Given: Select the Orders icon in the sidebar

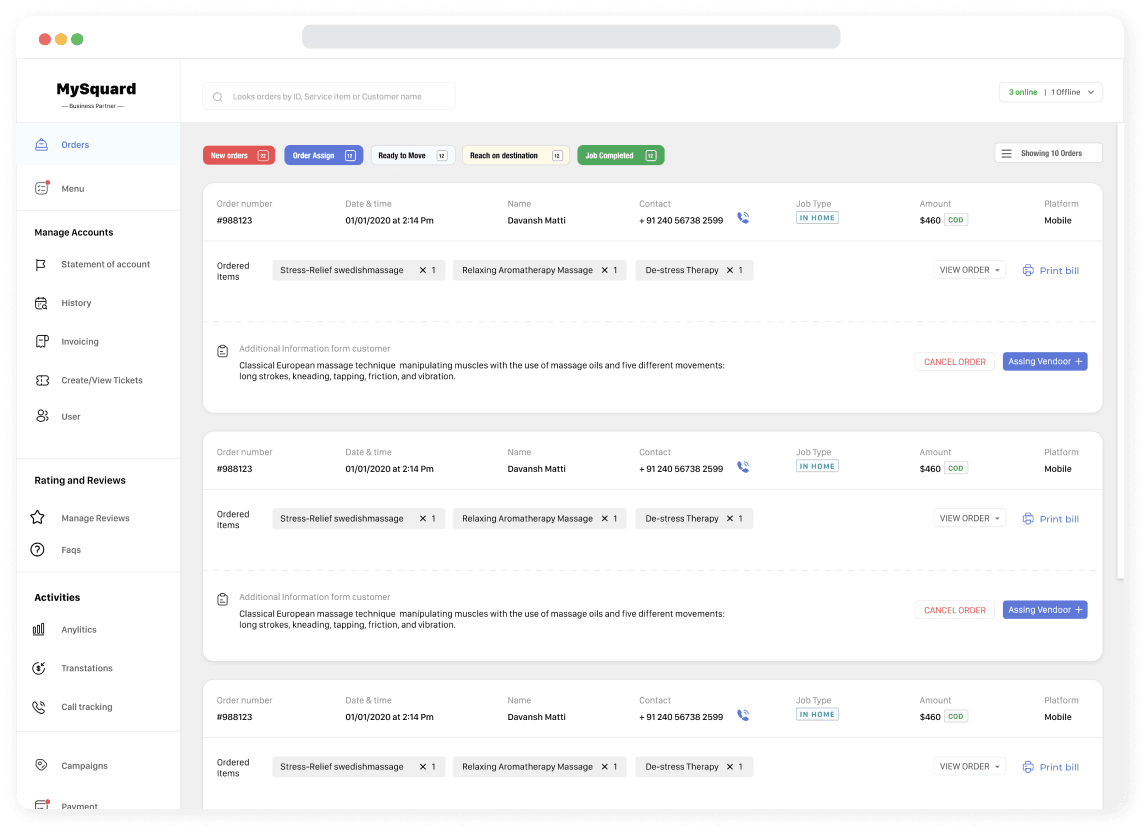Looking at the screenshot, I should (x=40, y=144).
